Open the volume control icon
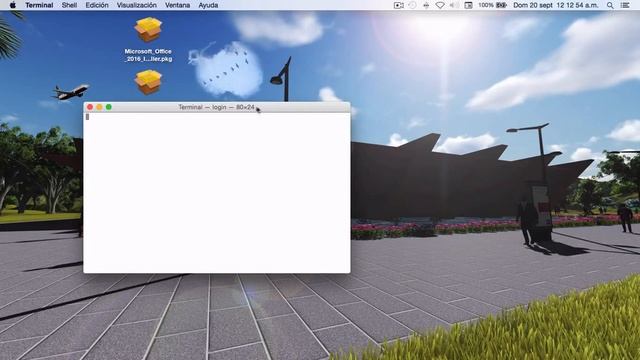 pyautogui.click(x=453, y=5)
